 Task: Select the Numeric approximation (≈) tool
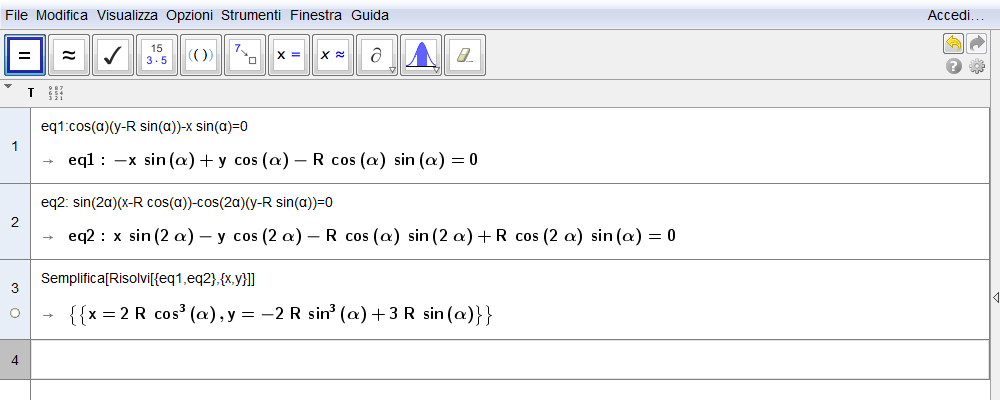pos(69,55)
